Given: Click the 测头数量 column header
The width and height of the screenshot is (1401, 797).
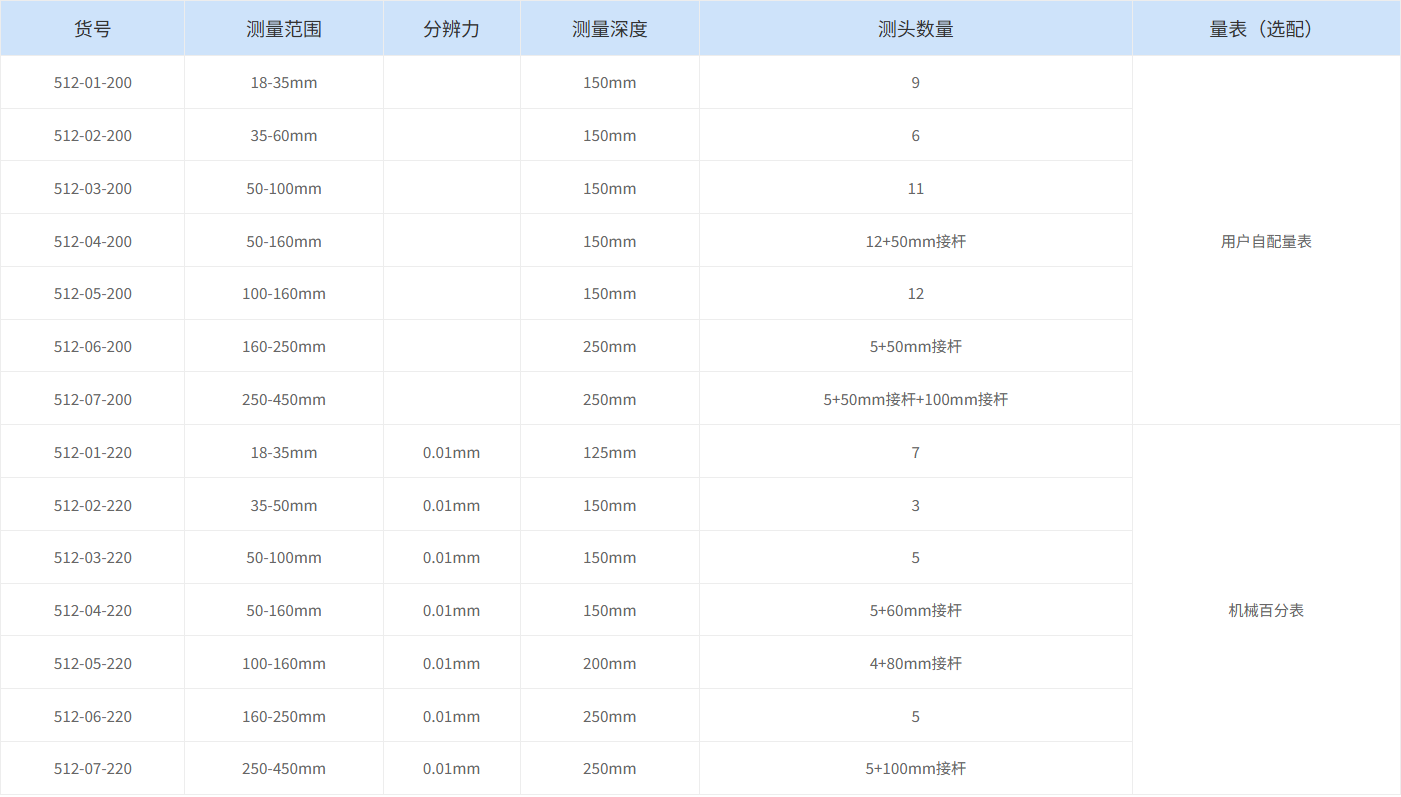Looking at the screenshot, I should [915, 28].
